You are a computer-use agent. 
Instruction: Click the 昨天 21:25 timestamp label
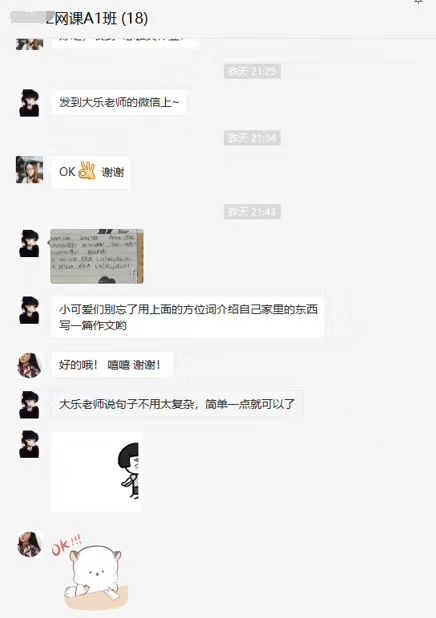[x=252, y=71]
